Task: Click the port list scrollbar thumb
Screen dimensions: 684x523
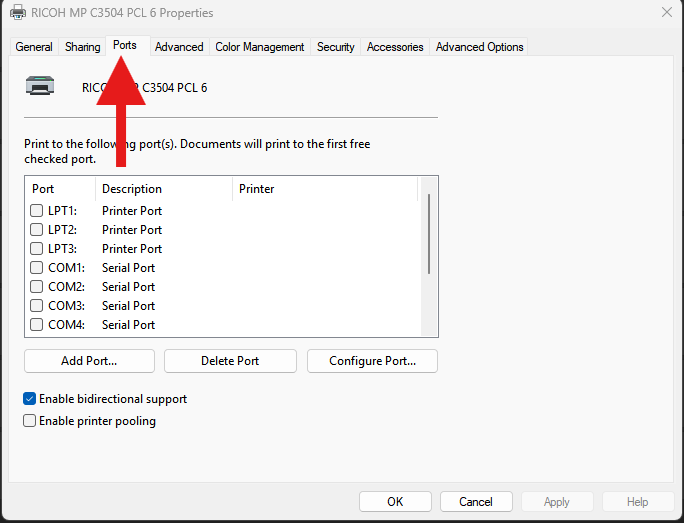Action: pyautogui.click(x=429, y=234)
